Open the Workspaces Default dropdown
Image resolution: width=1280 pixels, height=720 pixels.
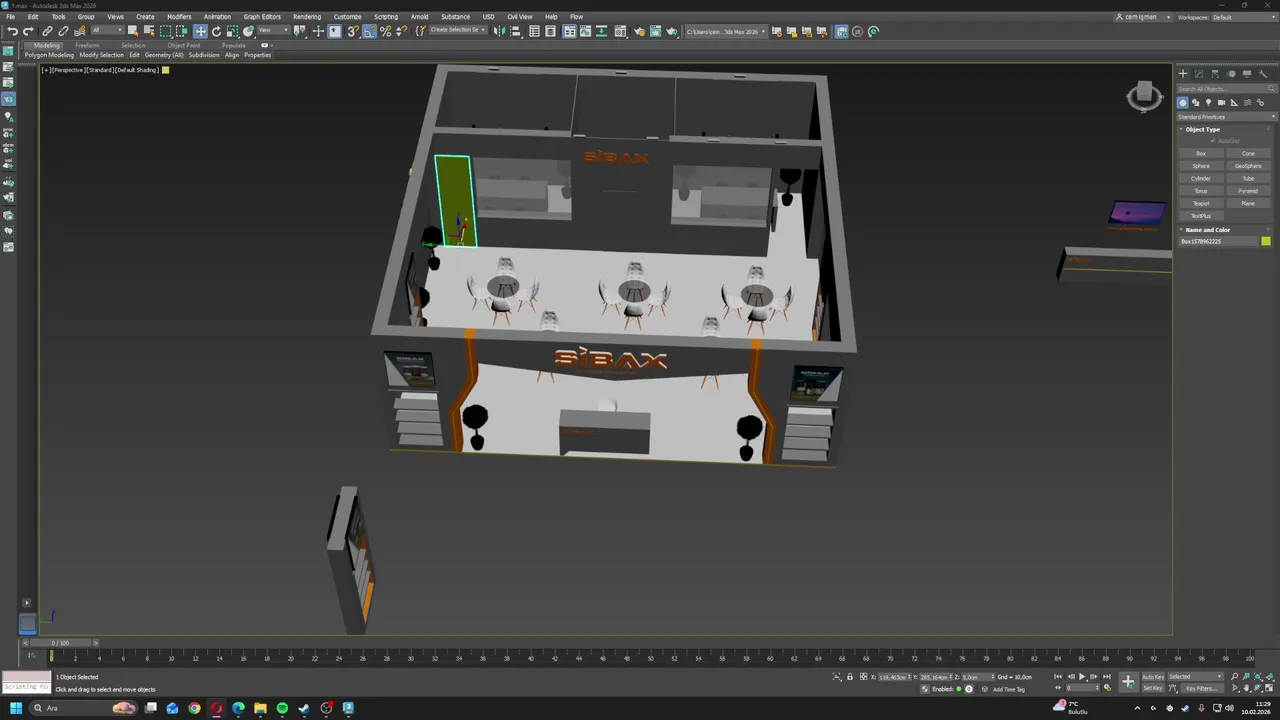tap(1243, 17)
